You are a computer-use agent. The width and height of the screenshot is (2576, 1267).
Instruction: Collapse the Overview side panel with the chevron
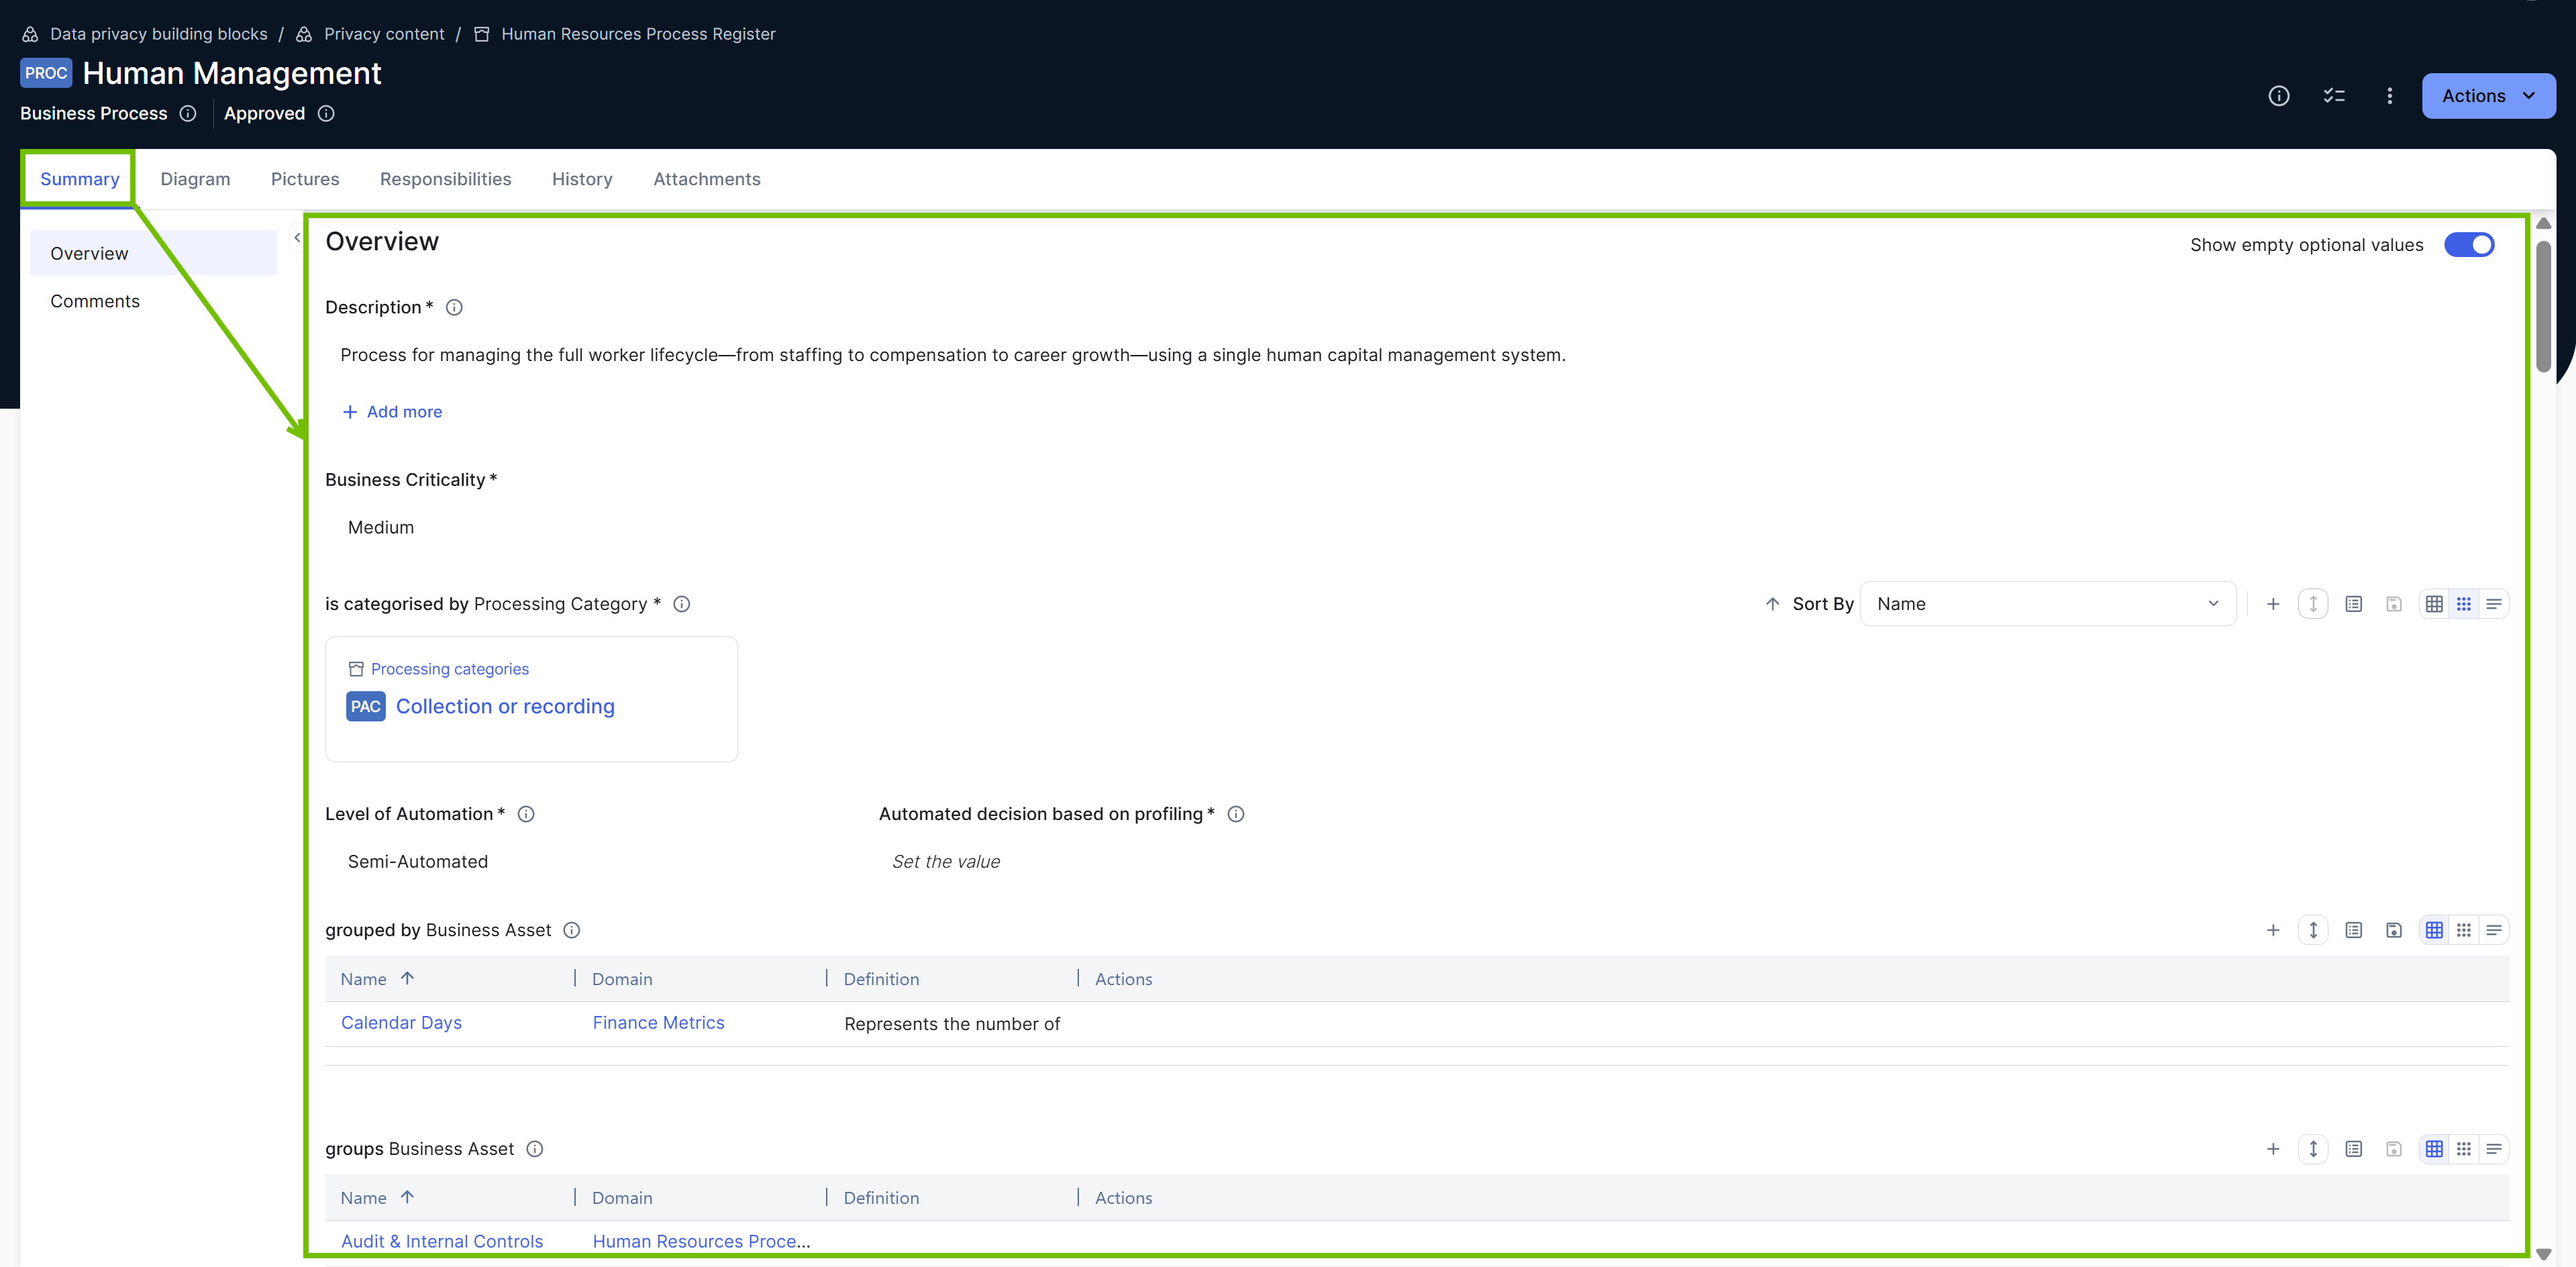(297, 238)
